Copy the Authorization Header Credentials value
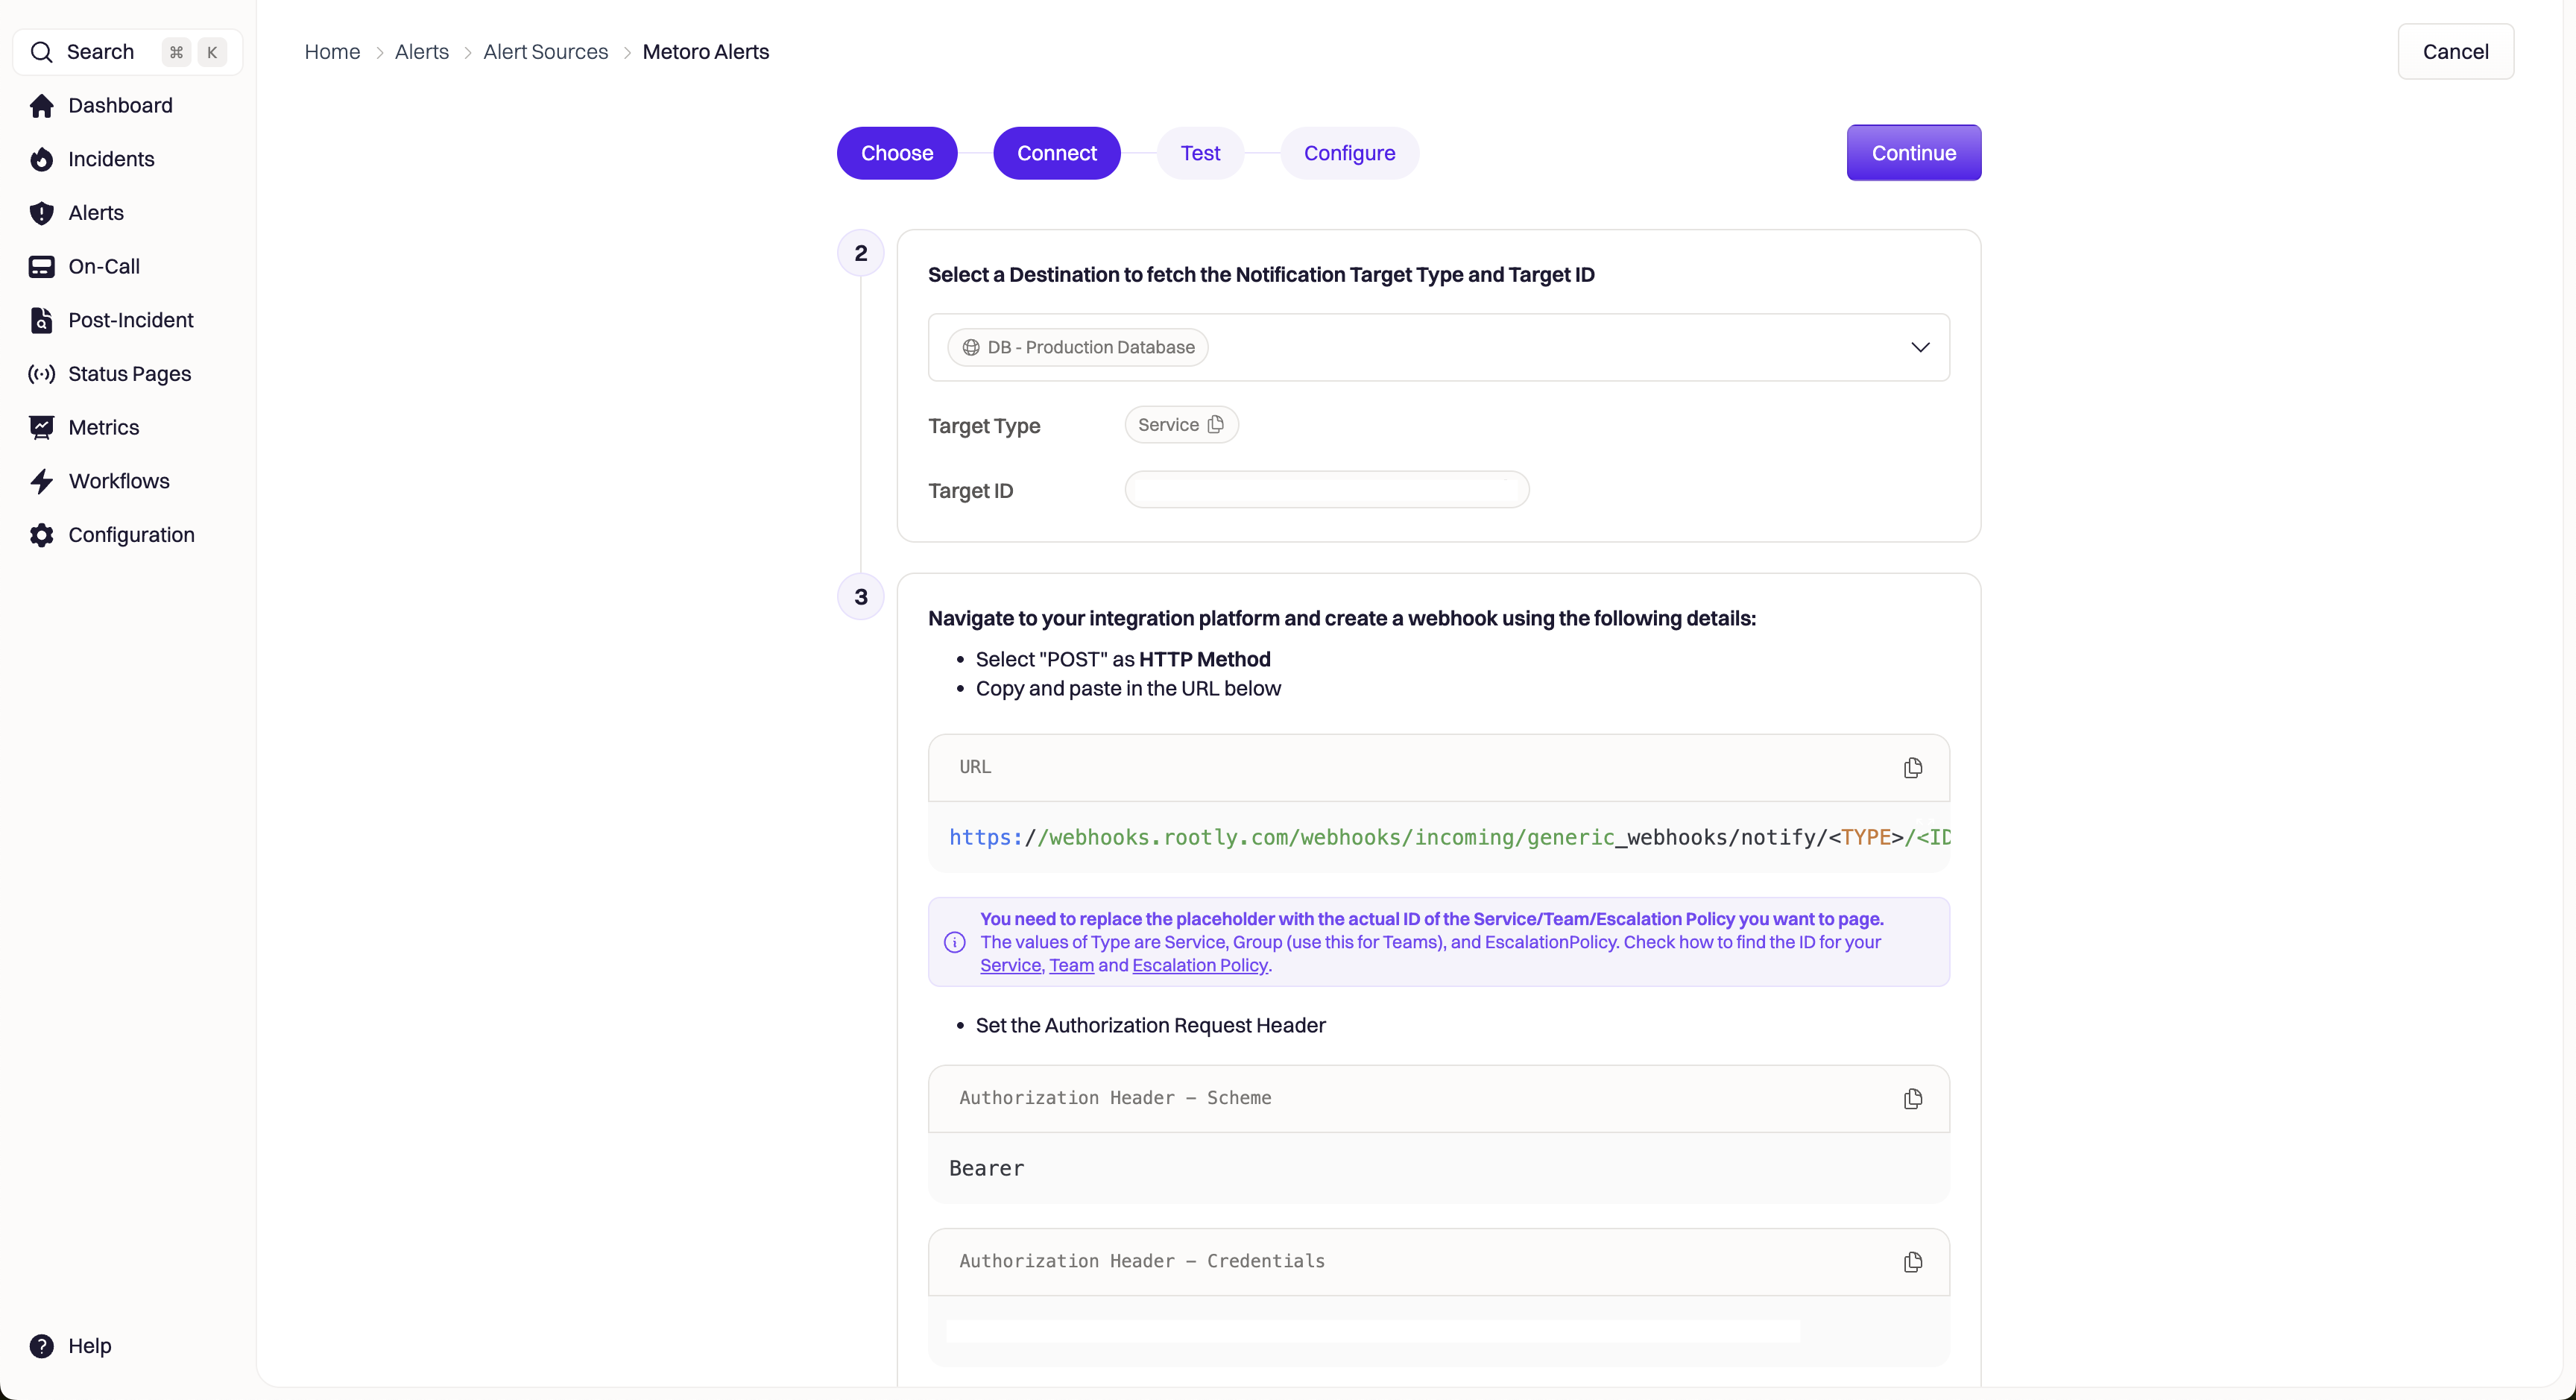 click(1912, 1262)
